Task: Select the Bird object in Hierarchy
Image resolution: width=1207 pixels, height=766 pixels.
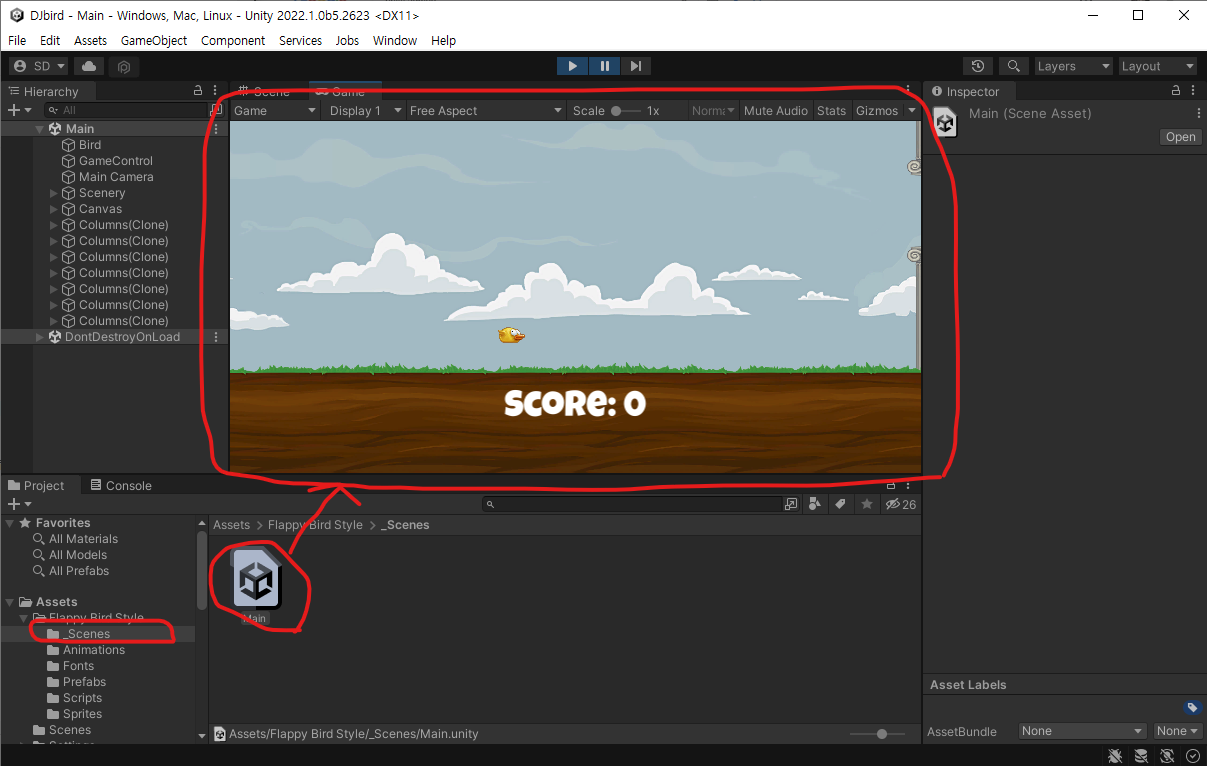Action: tap(90, 145)
